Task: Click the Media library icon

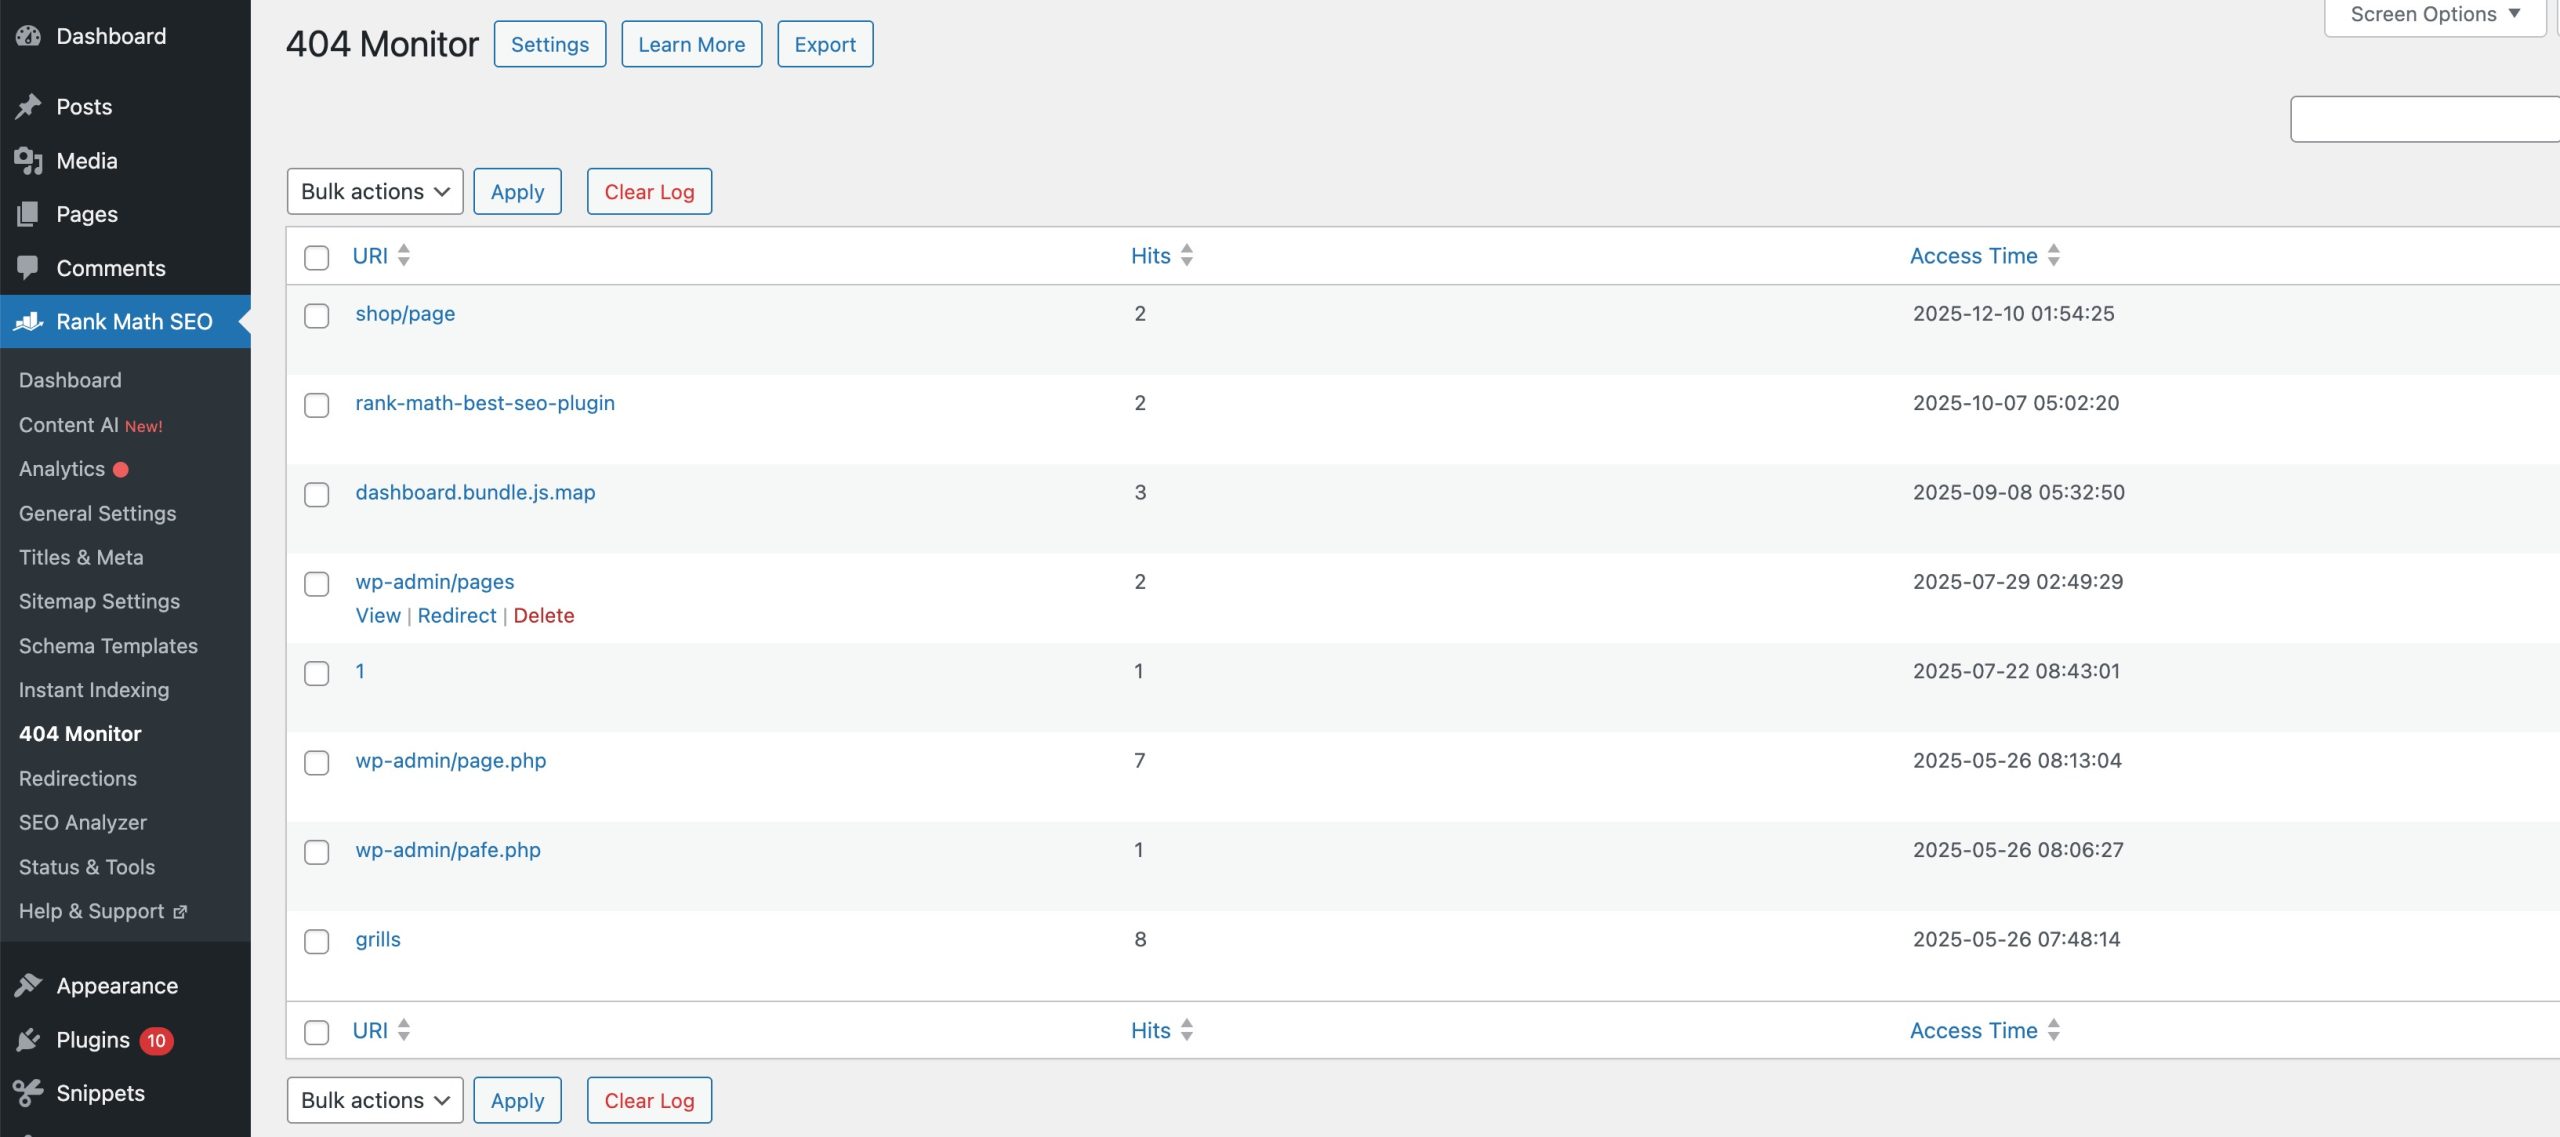Action: point(28,160)
